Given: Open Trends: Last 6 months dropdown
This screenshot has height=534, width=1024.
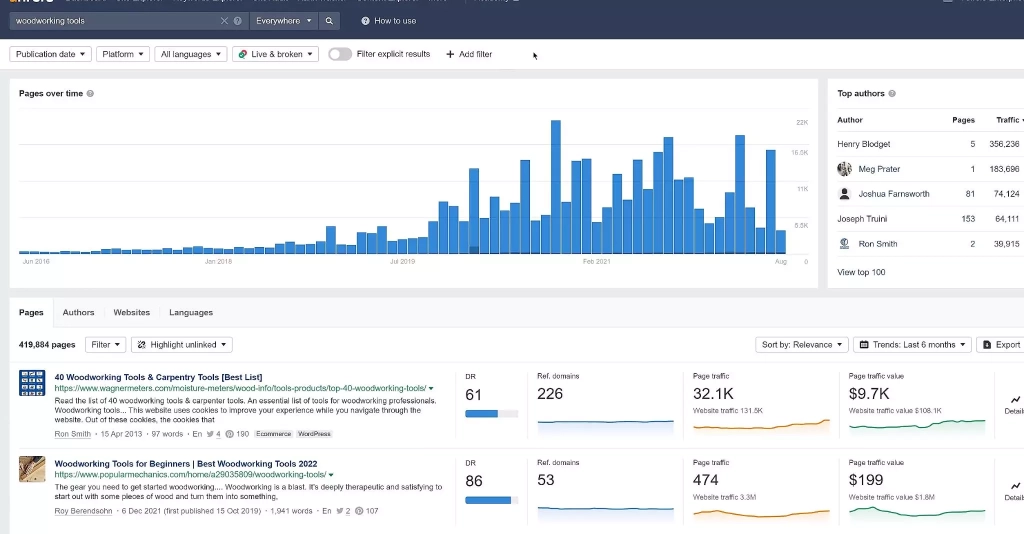Looking at the screenshot, I should (912, 345).
